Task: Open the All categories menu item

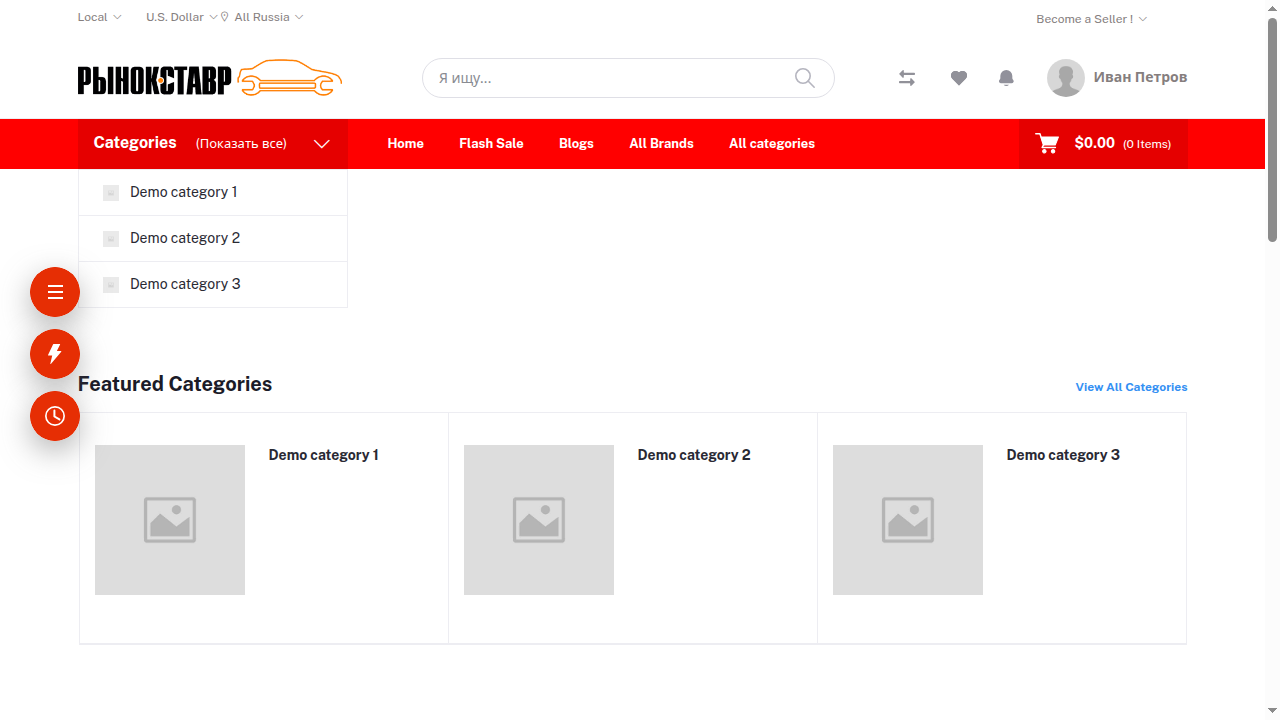Action: [x=772, y=143]
